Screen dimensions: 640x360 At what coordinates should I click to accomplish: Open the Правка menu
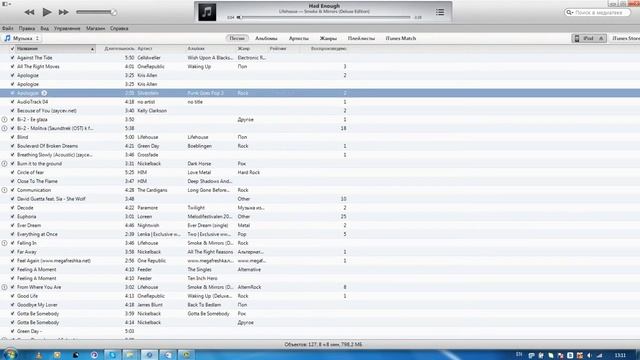27,29
